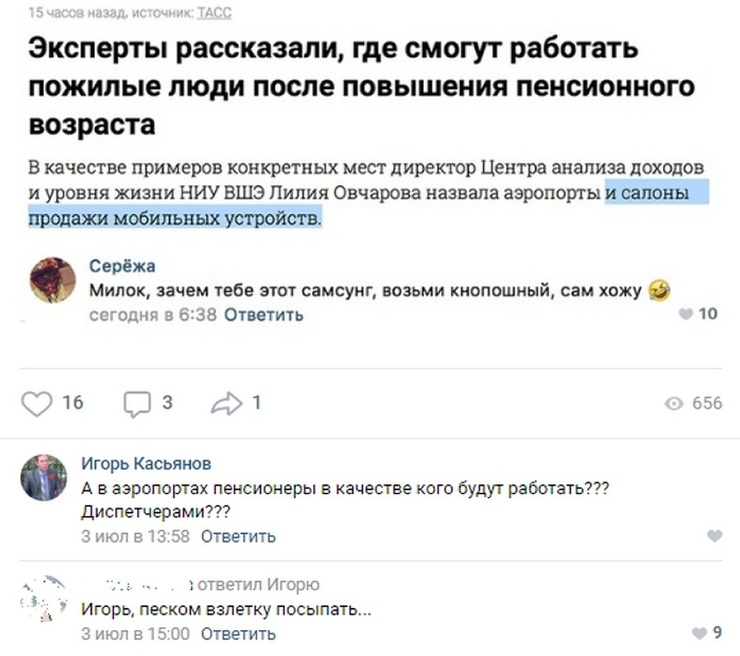This screenshot has height=656, width=740.
Task: Share the post with arrow icon
Action: pyautogui.click(x=227, y=404)
